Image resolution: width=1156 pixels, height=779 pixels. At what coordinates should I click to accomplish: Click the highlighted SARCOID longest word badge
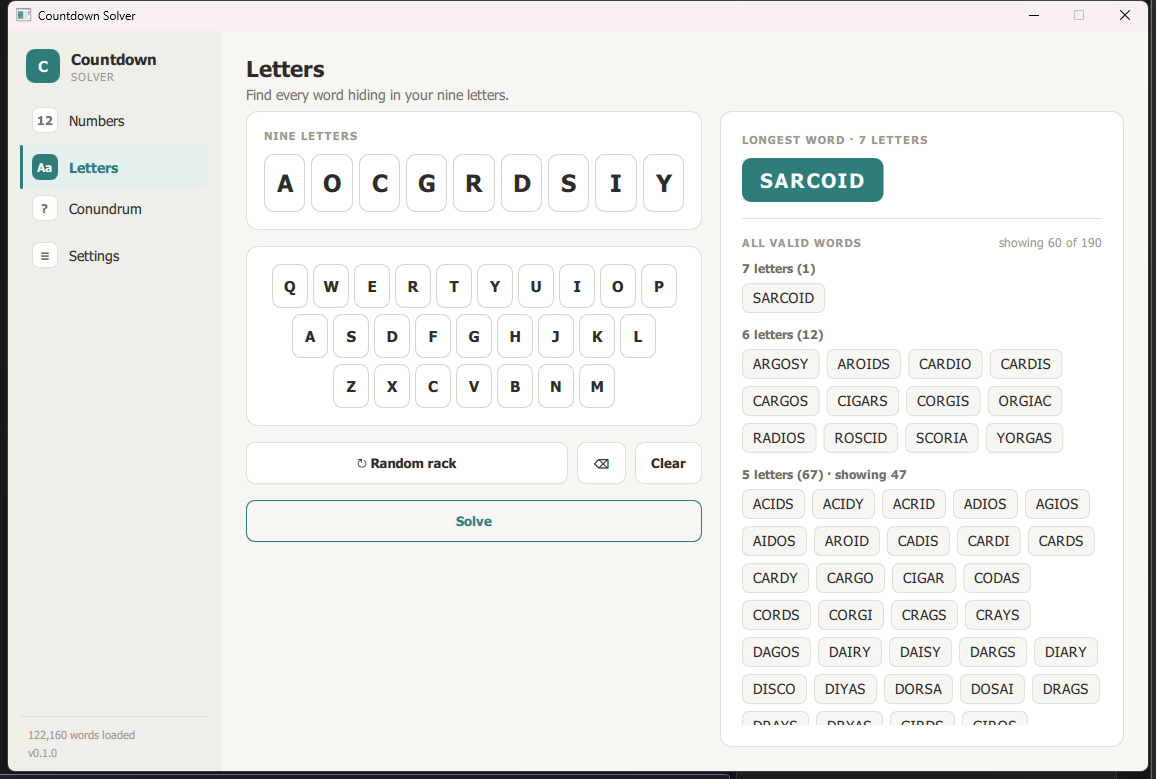pos(812,180)
